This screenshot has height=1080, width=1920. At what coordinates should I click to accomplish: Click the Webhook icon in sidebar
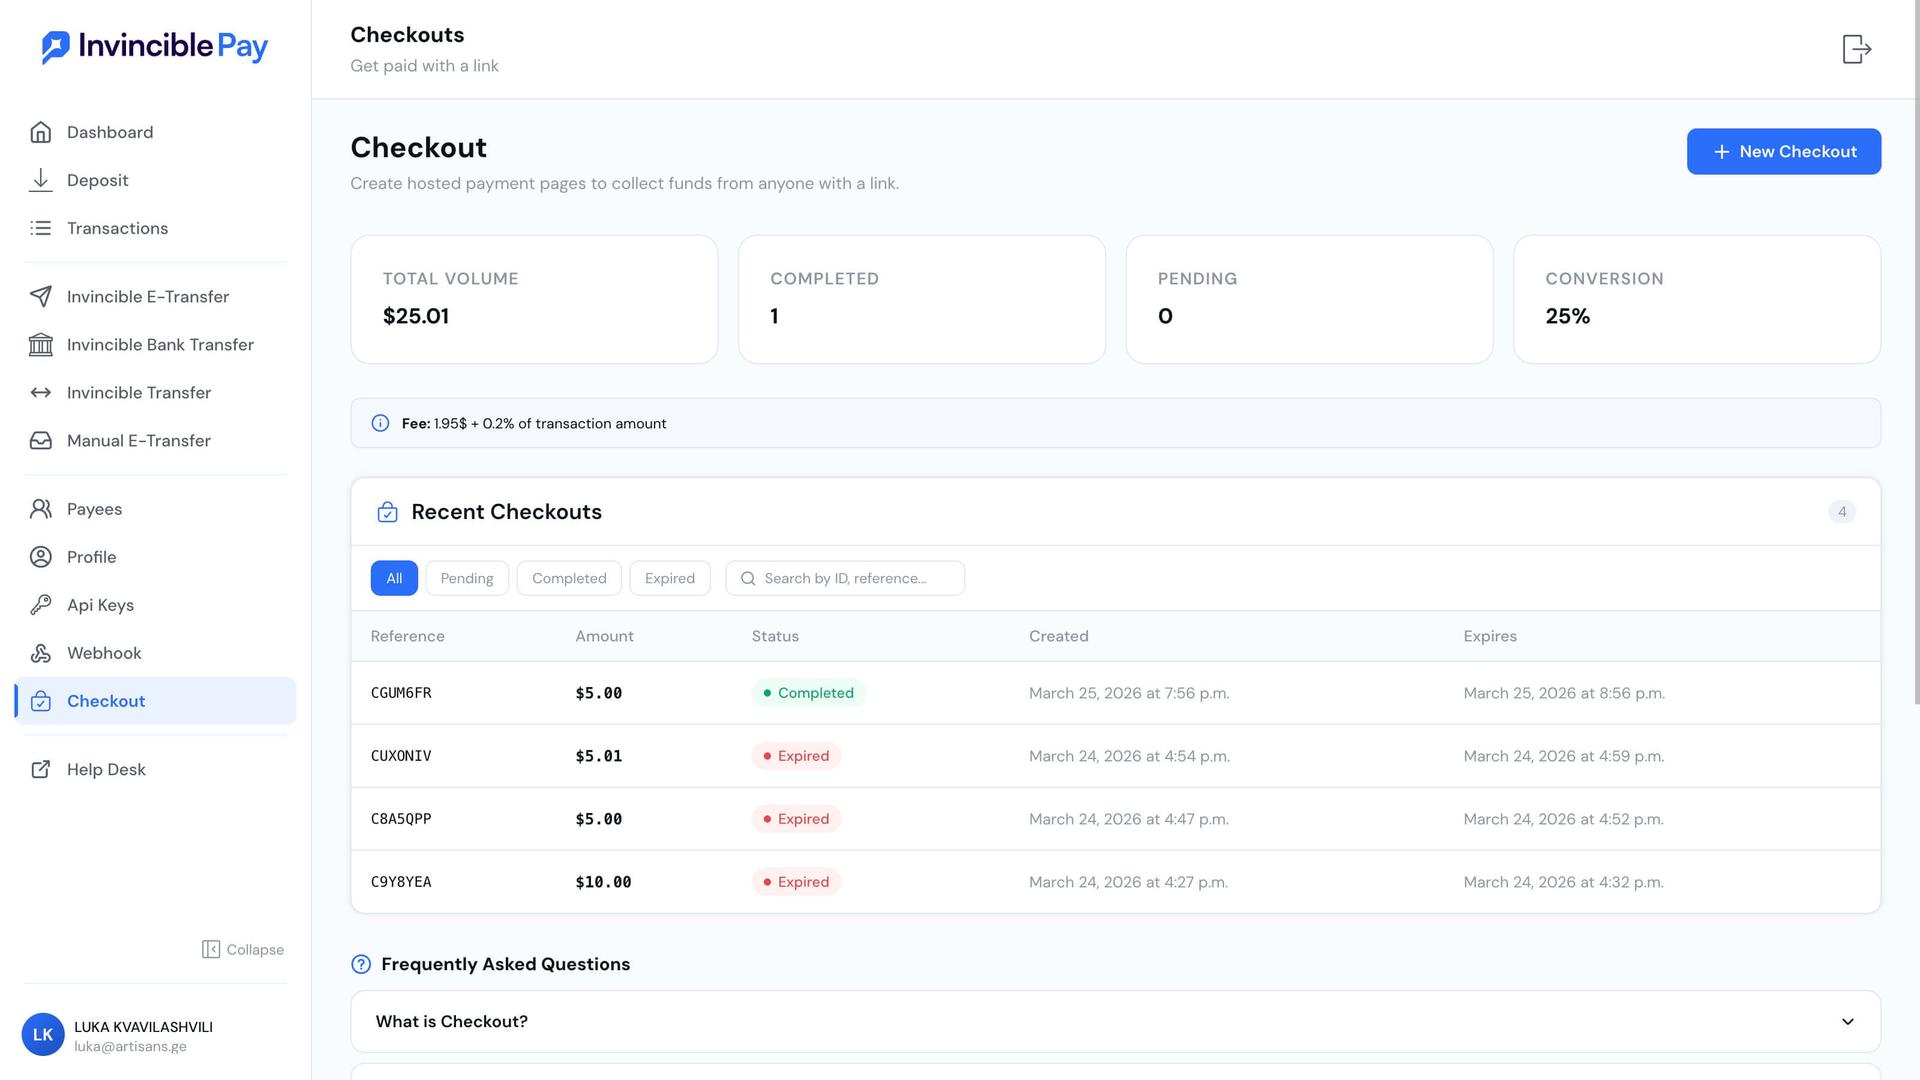coord(41,653)
